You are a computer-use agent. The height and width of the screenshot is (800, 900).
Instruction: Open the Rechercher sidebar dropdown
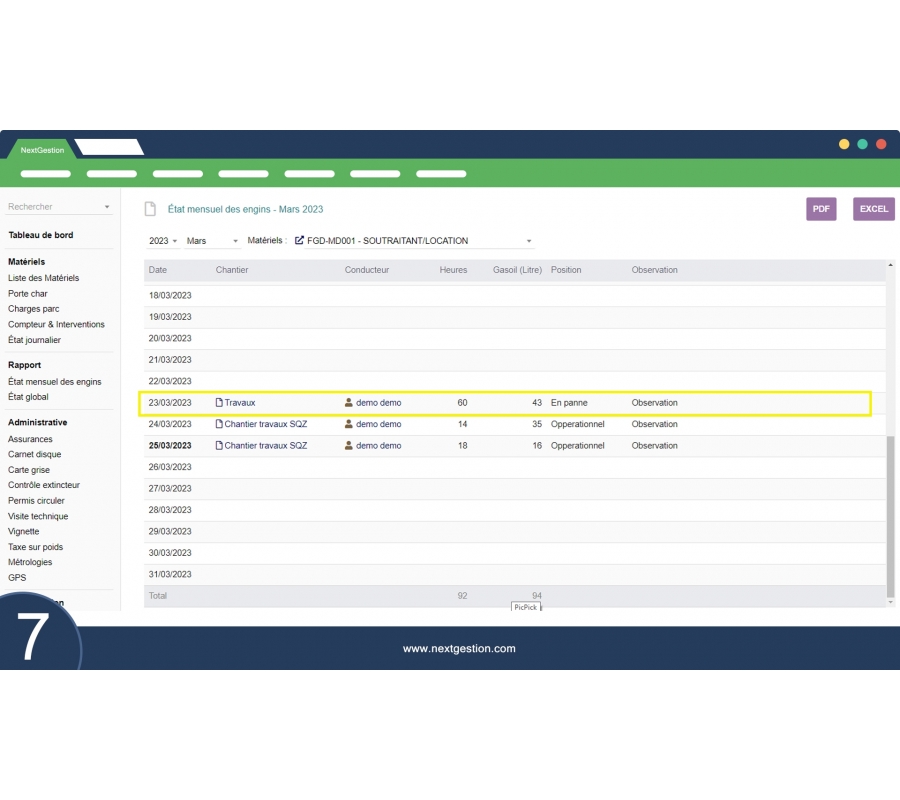[x=59, y=207]
